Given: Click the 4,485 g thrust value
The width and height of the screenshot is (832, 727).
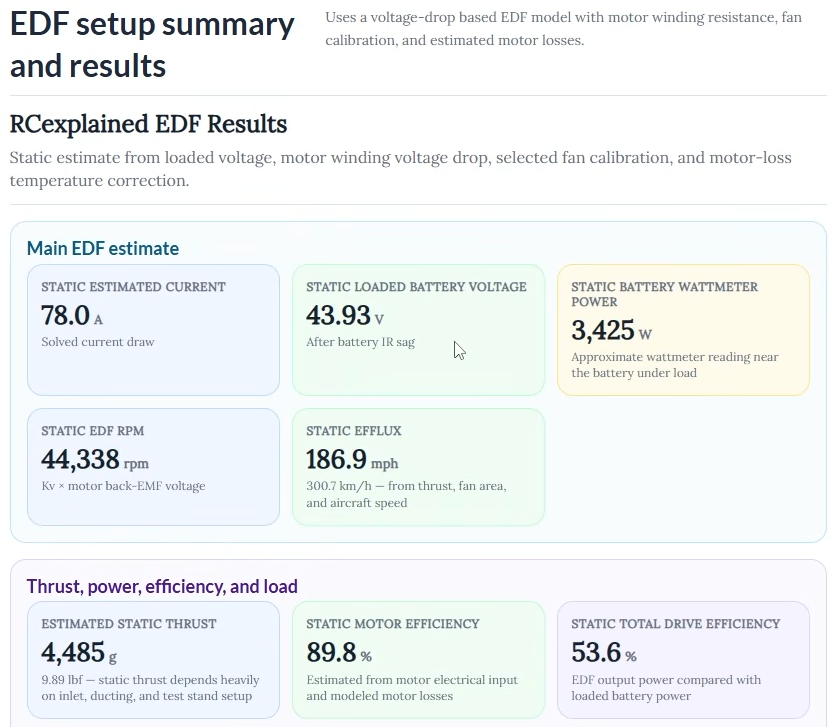Looking at the screenshot, I should 79,652.
